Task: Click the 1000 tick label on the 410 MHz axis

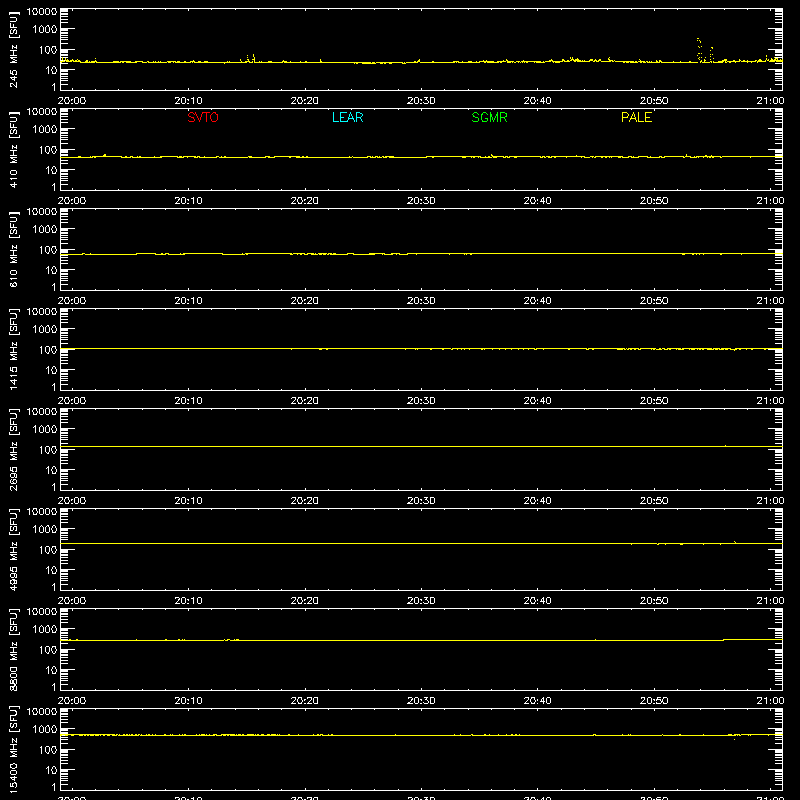Action: (x=44, y=130)
